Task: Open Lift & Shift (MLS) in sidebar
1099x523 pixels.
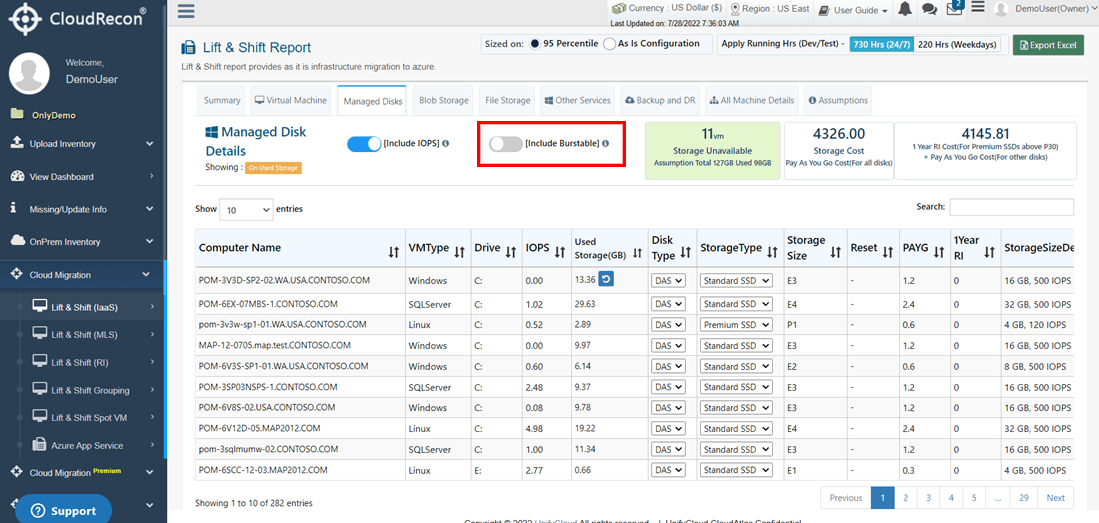Action: pos(83,334)
